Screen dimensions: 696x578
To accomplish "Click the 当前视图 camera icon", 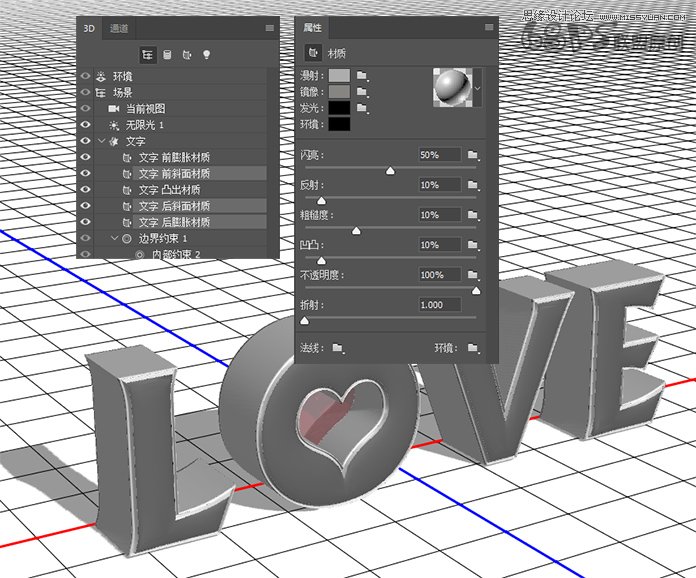I will [114, 109].
